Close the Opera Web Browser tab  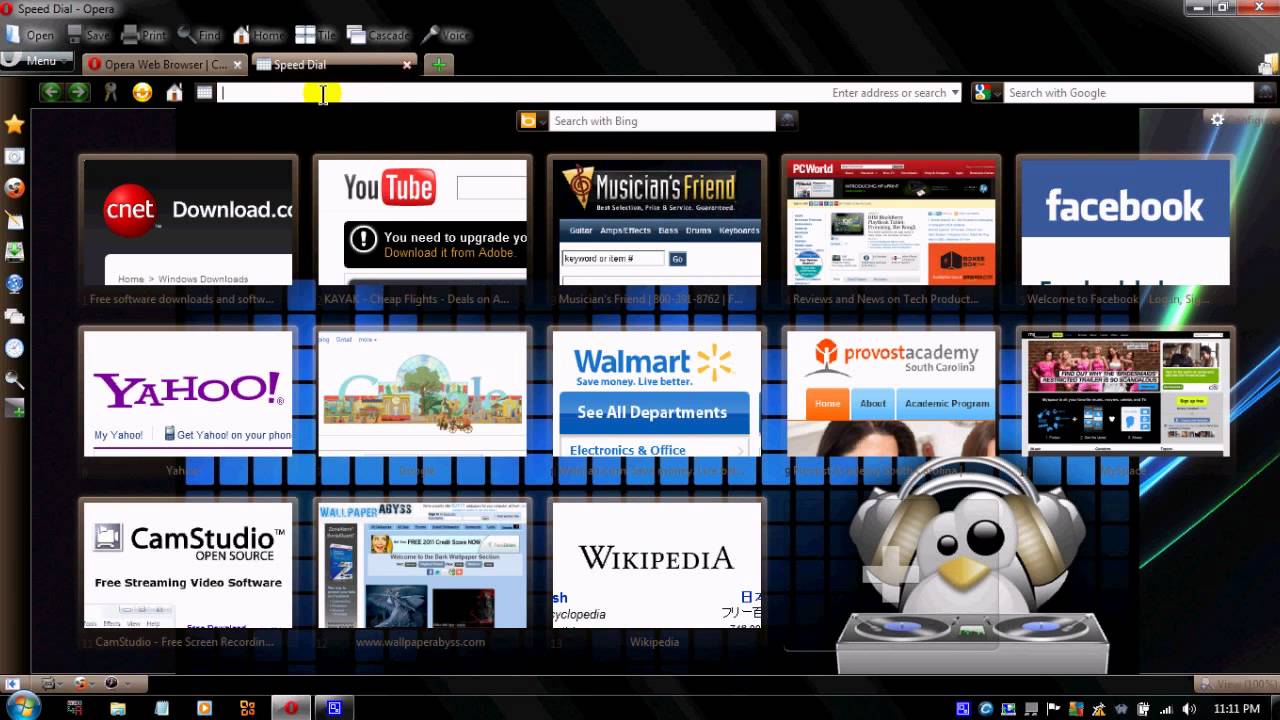click(x=238, y=65)
